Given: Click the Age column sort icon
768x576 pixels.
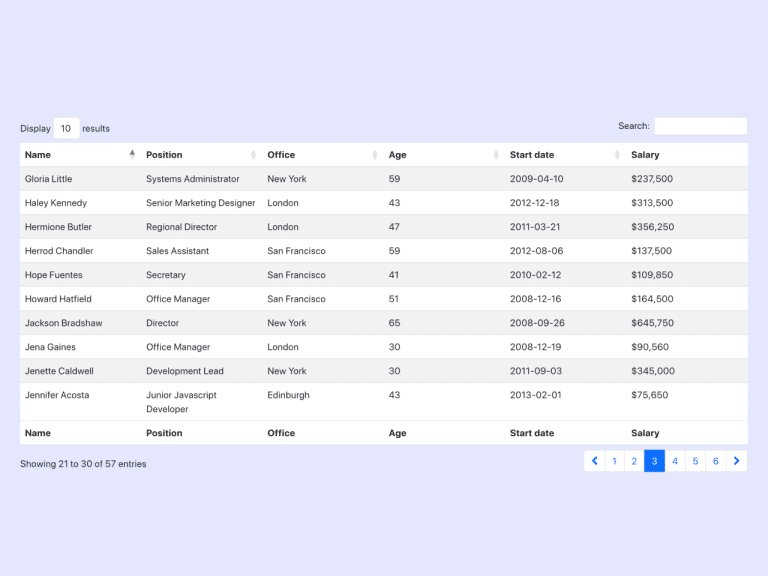Looking at the screenshot, I should [x=496, y=155].
